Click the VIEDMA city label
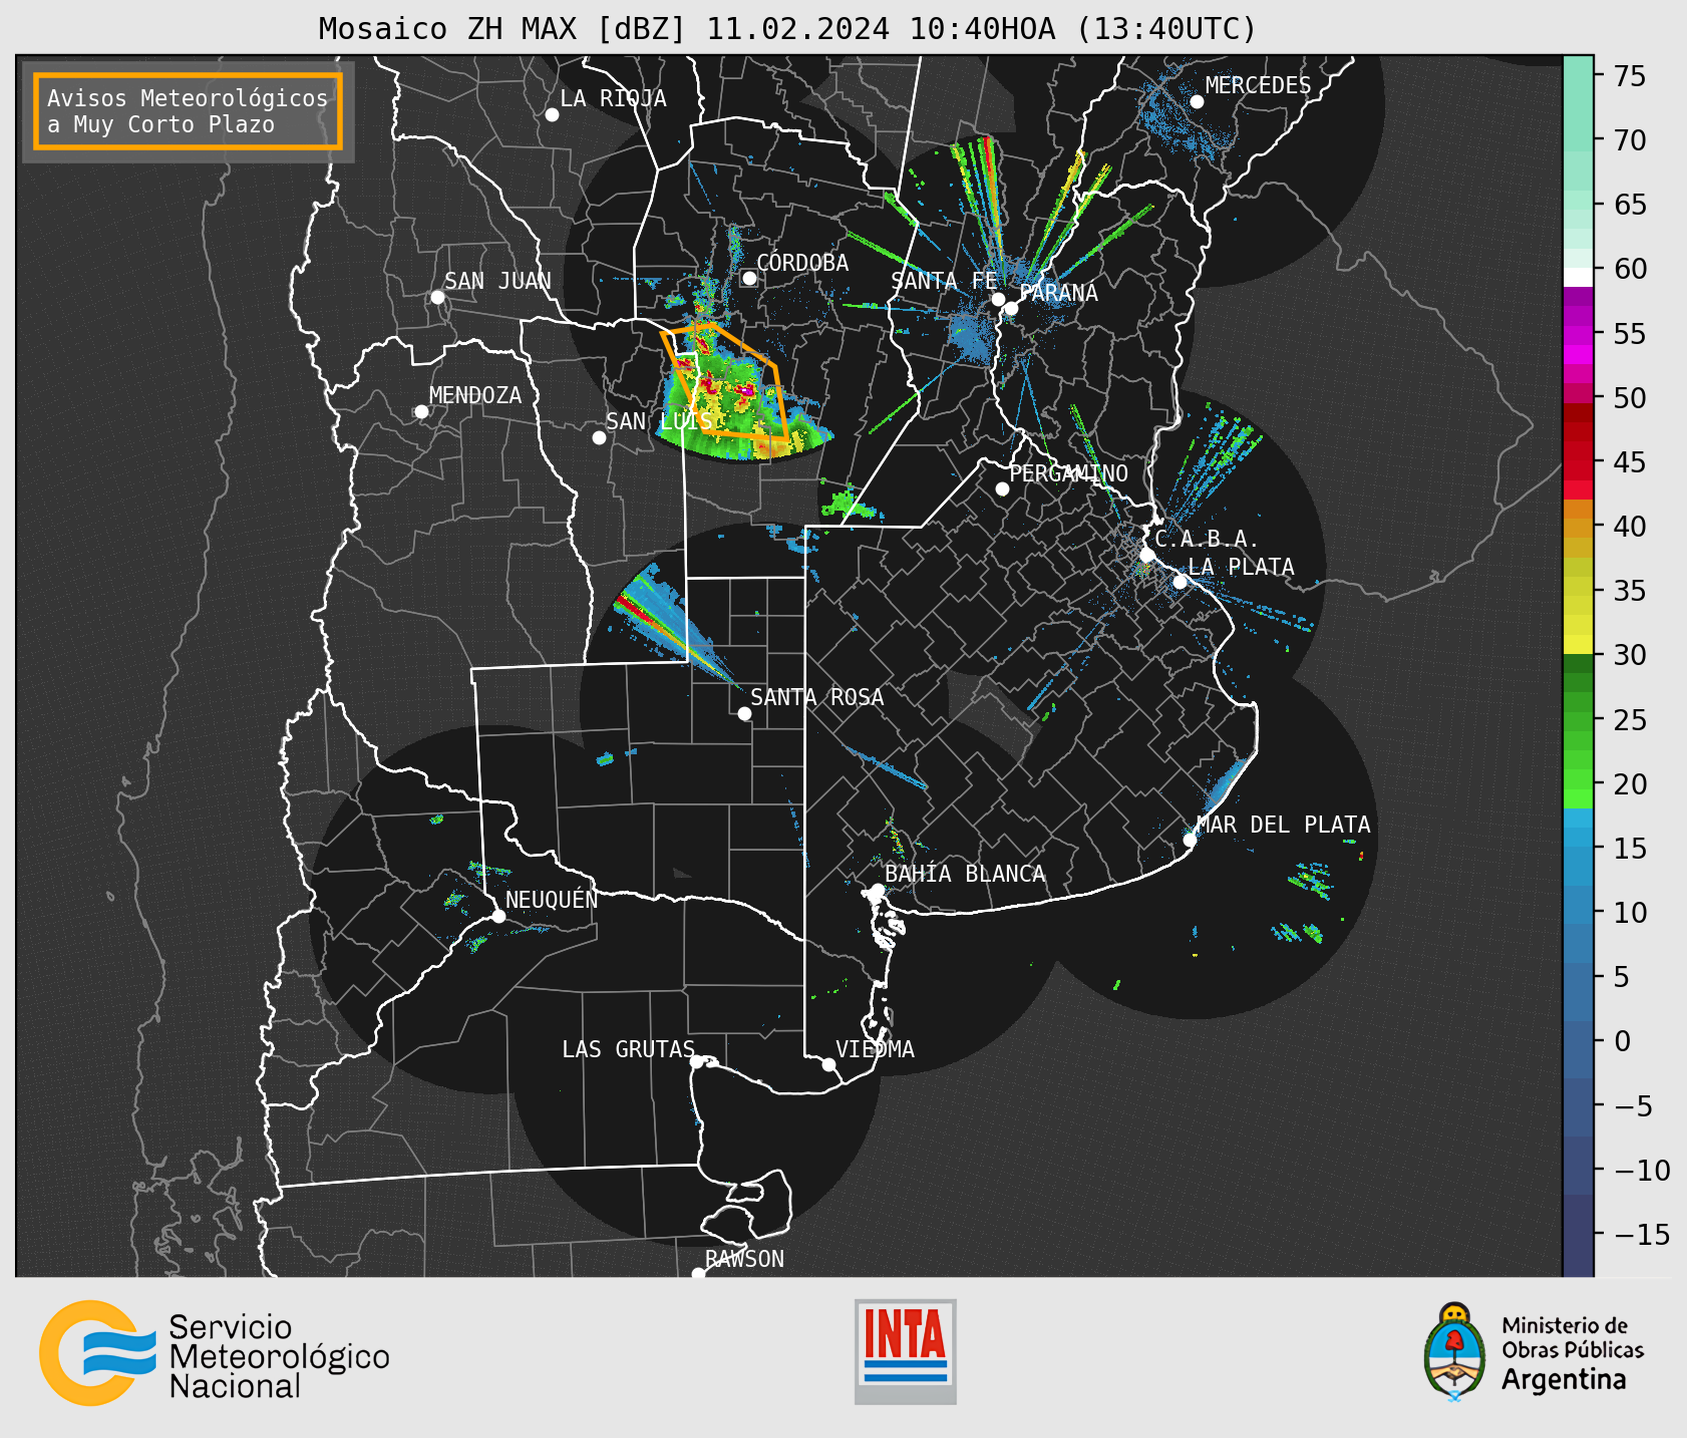1687x1438 pixels. 875,1049
